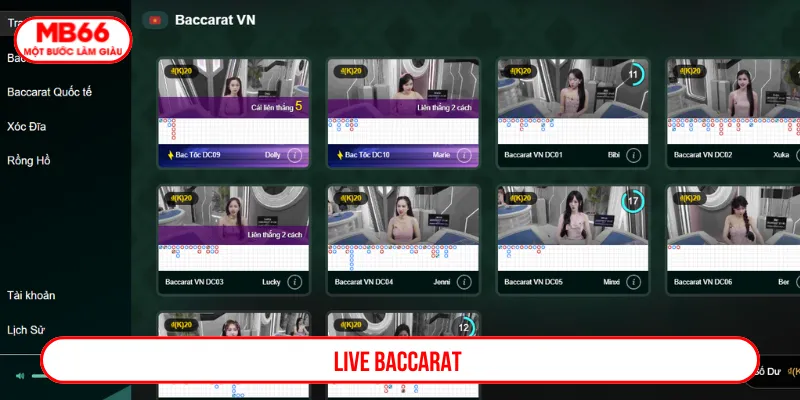Select Xóc Đĩa in sidebar
This screenshot has height=400, width=800.
[27, 127]
